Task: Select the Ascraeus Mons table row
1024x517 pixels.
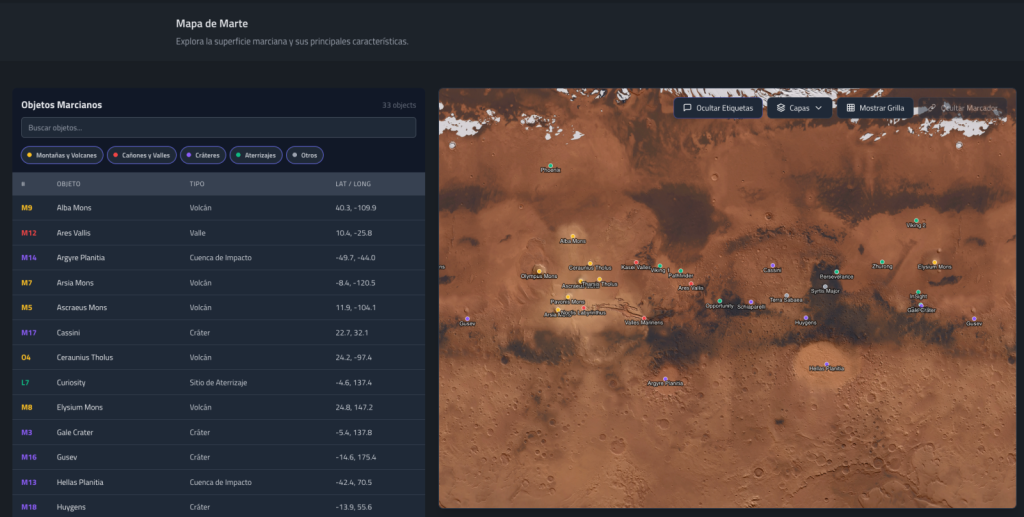Action: (x=218, y=307)
